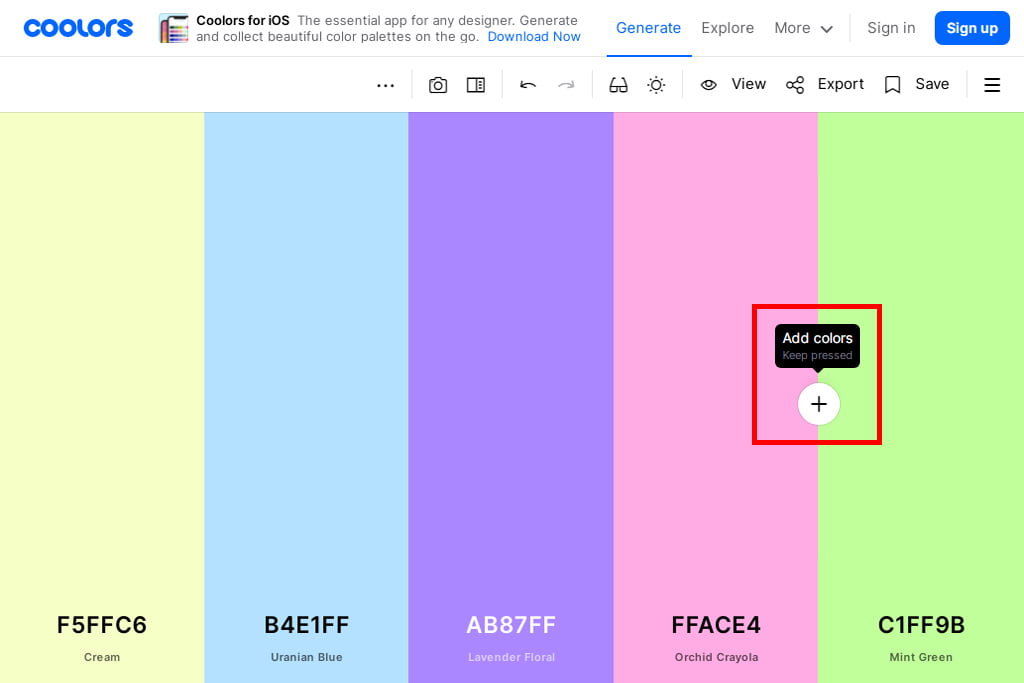Follow the Download Now link
Screen dimensions: 1024x683
534,37
